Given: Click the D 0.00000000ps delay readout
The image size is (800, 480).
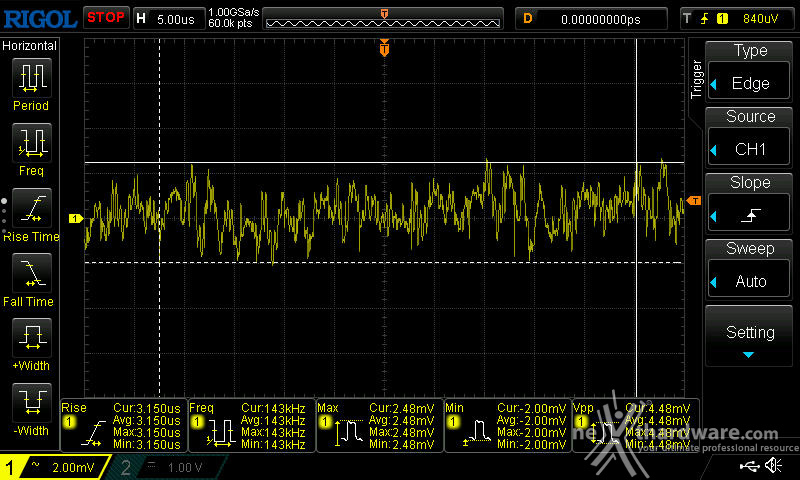Looking at the screenshot, I should [591, 19].
